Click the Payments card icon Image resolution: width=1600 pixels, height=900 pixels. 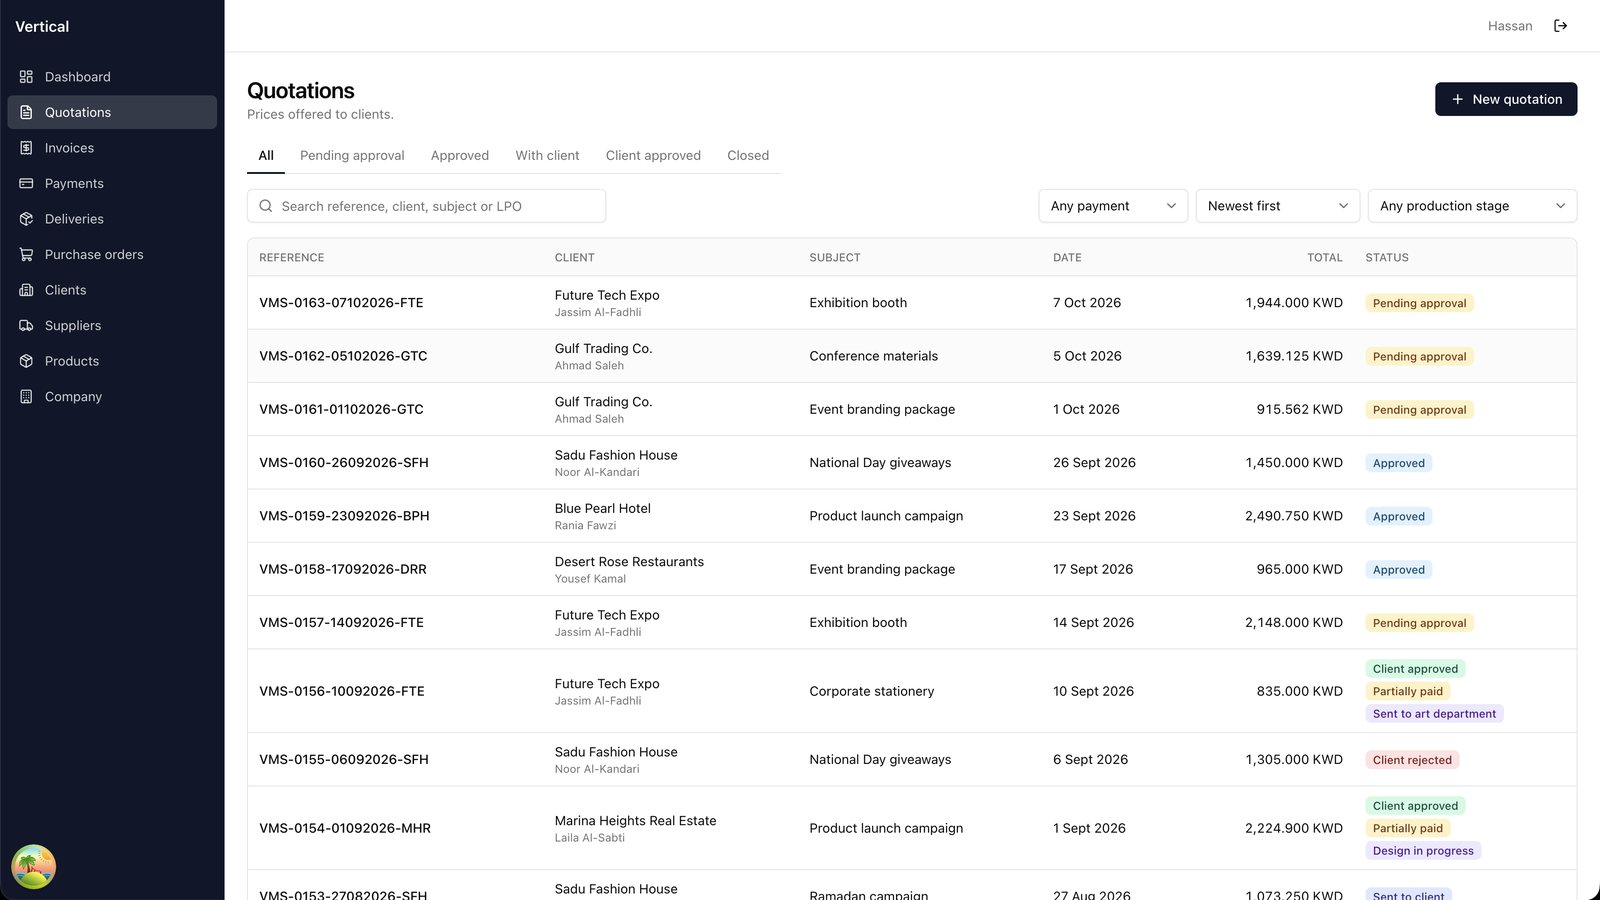tap(26, 183)
